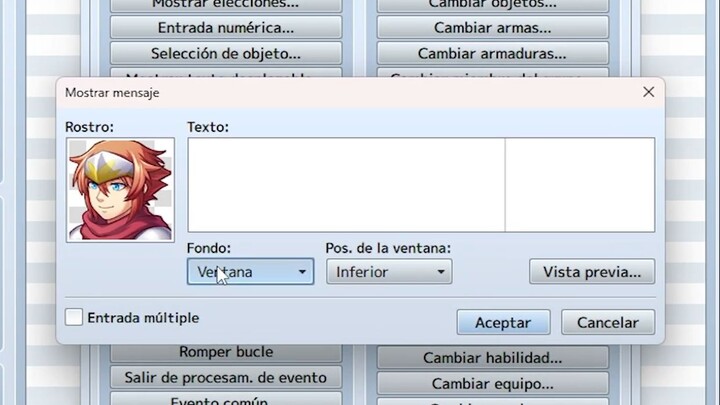The height and width of the screenshot is (405, 720).
Task: Click the Vista previa button
Action: coord(592,271)
